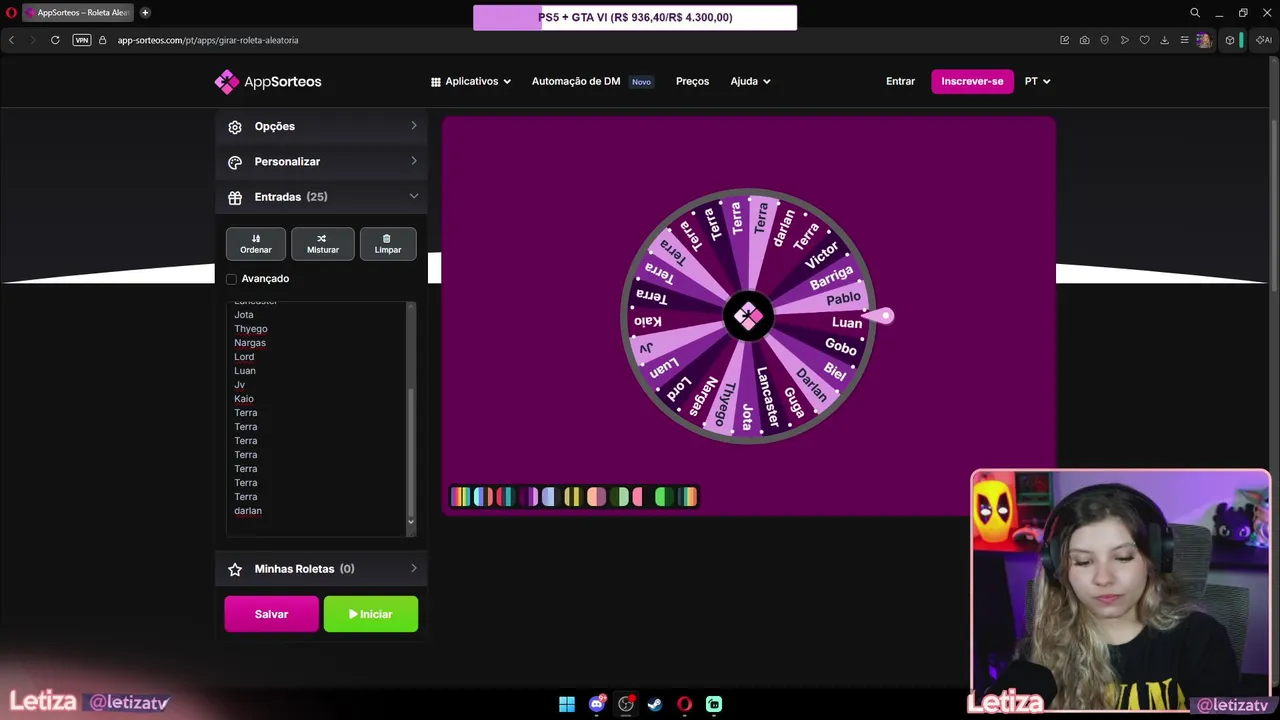Click the Opera menu logo icon

(11, 13)
